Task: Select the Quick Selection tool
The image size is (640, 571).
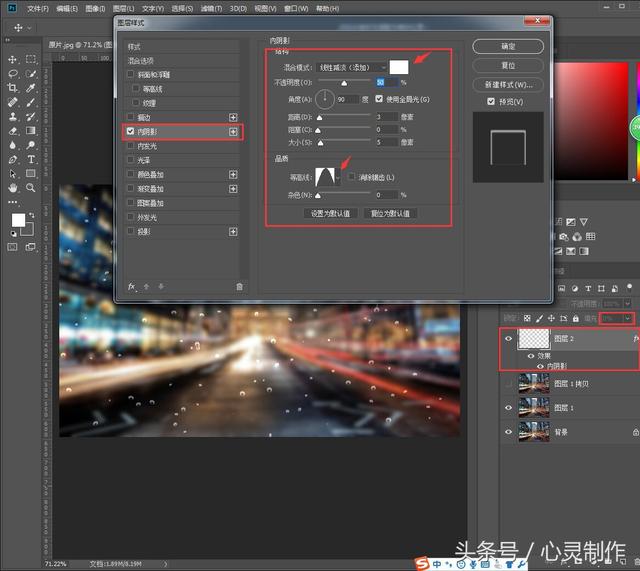Action: click(31, 74)
